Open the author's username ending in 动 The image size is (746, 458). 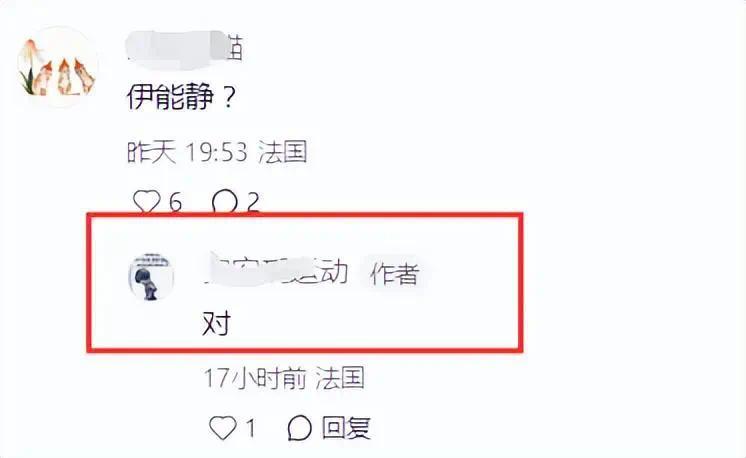[x=276, y=271]
